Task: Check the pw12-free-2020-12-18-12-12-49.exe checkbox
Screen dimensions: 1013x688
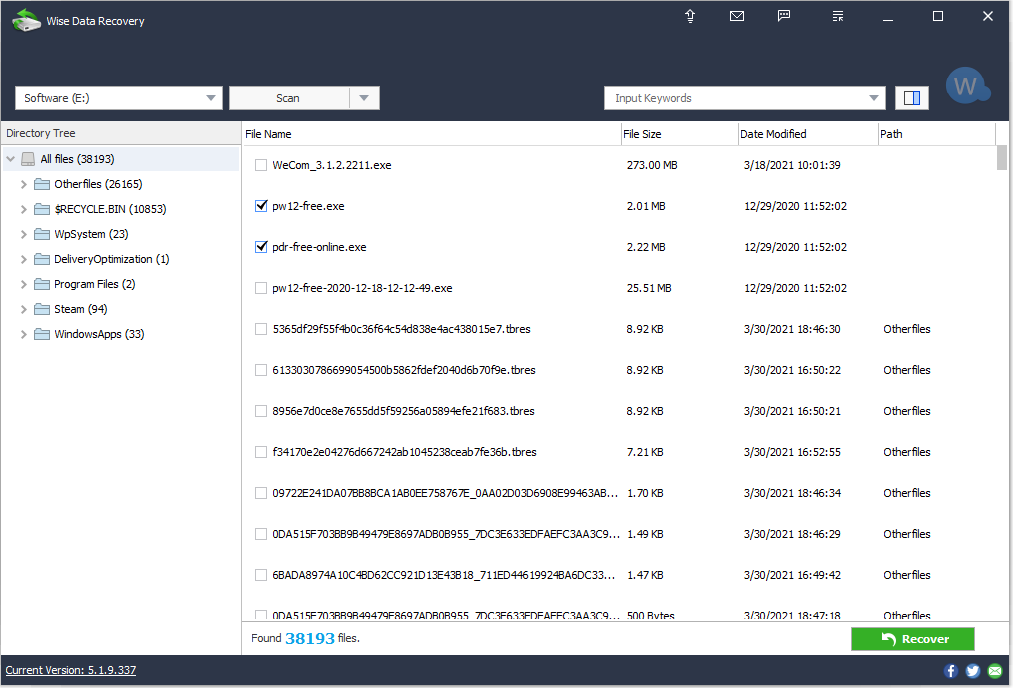Action: [261, 288]
